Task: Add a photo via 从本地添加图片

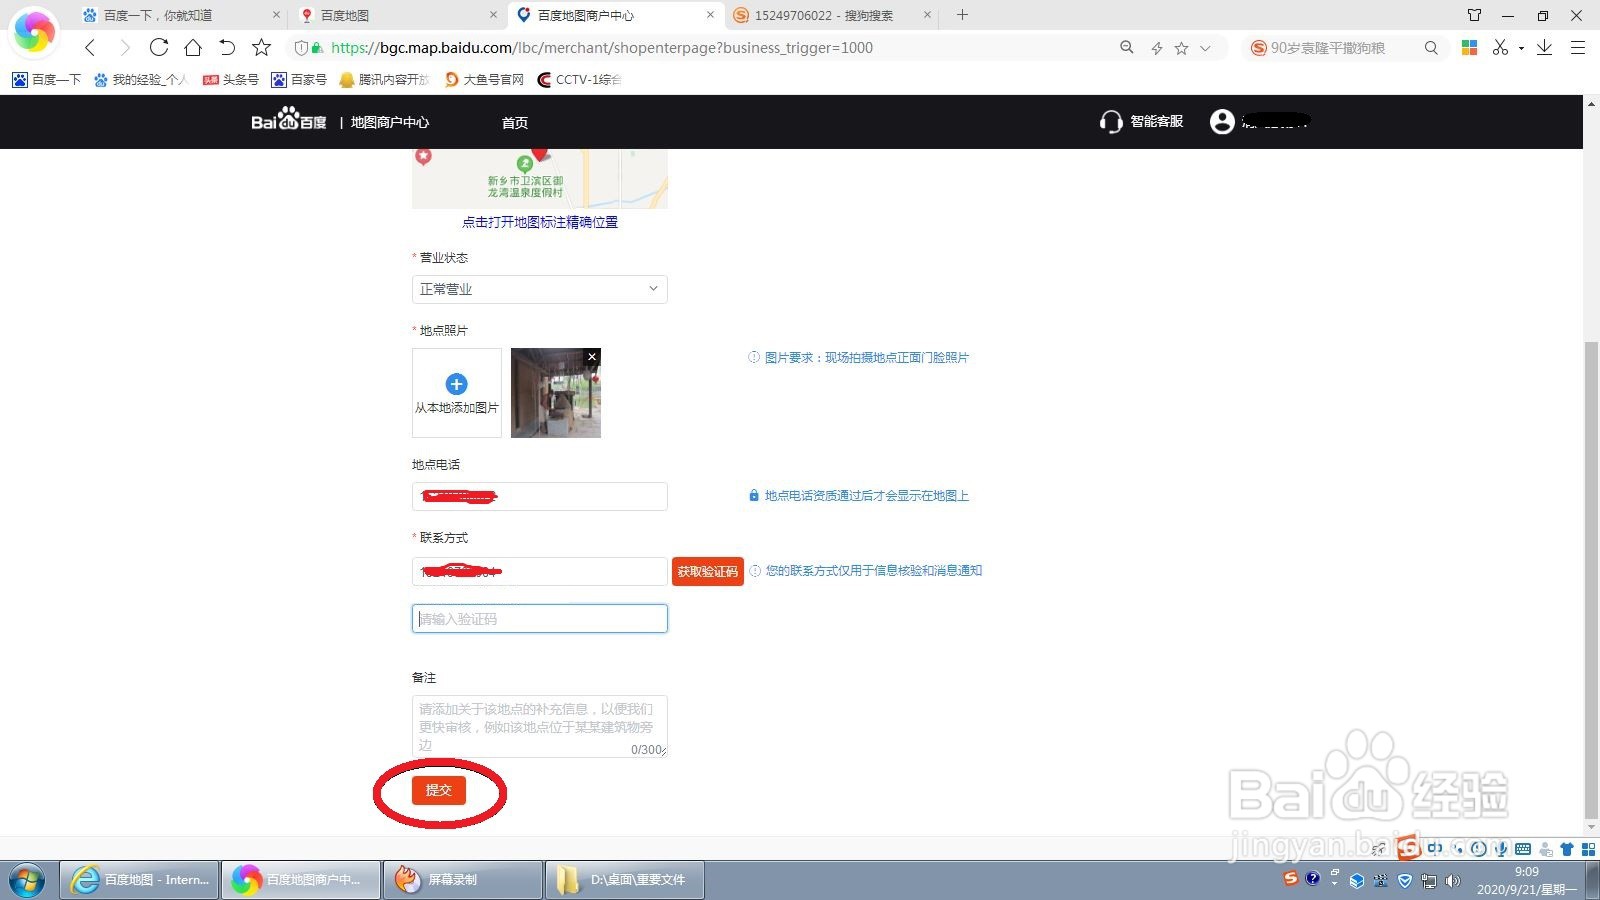Action: (x=457, y=393)
